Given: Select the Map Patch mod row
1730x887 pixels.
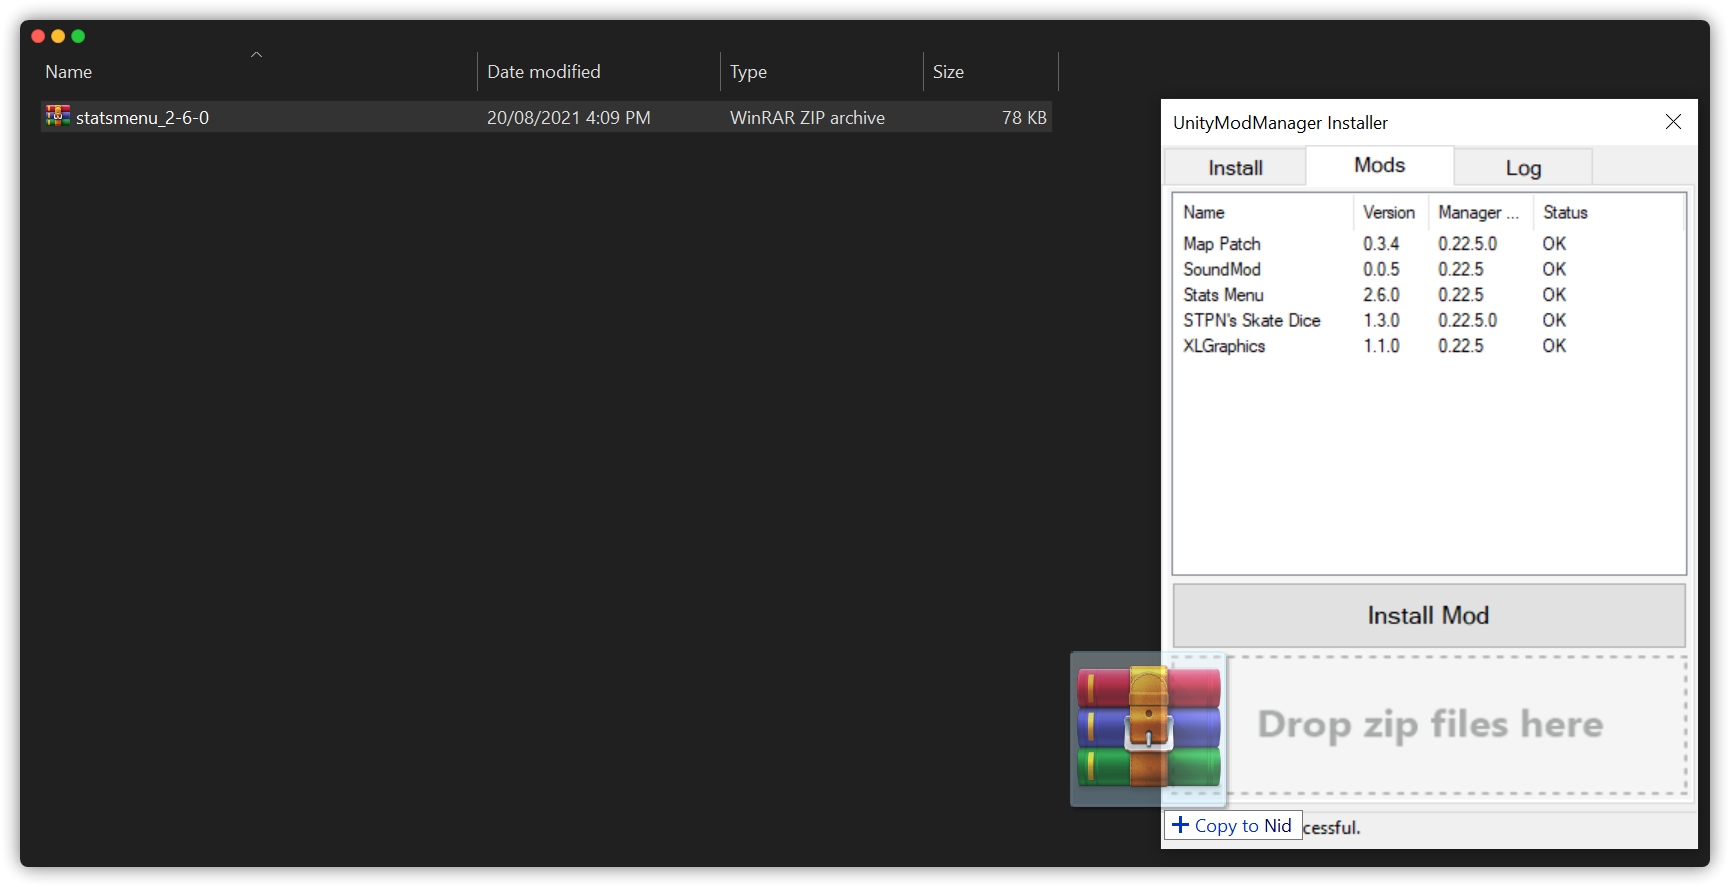Looking at the screenshot, I should (x=1428, y=244).
